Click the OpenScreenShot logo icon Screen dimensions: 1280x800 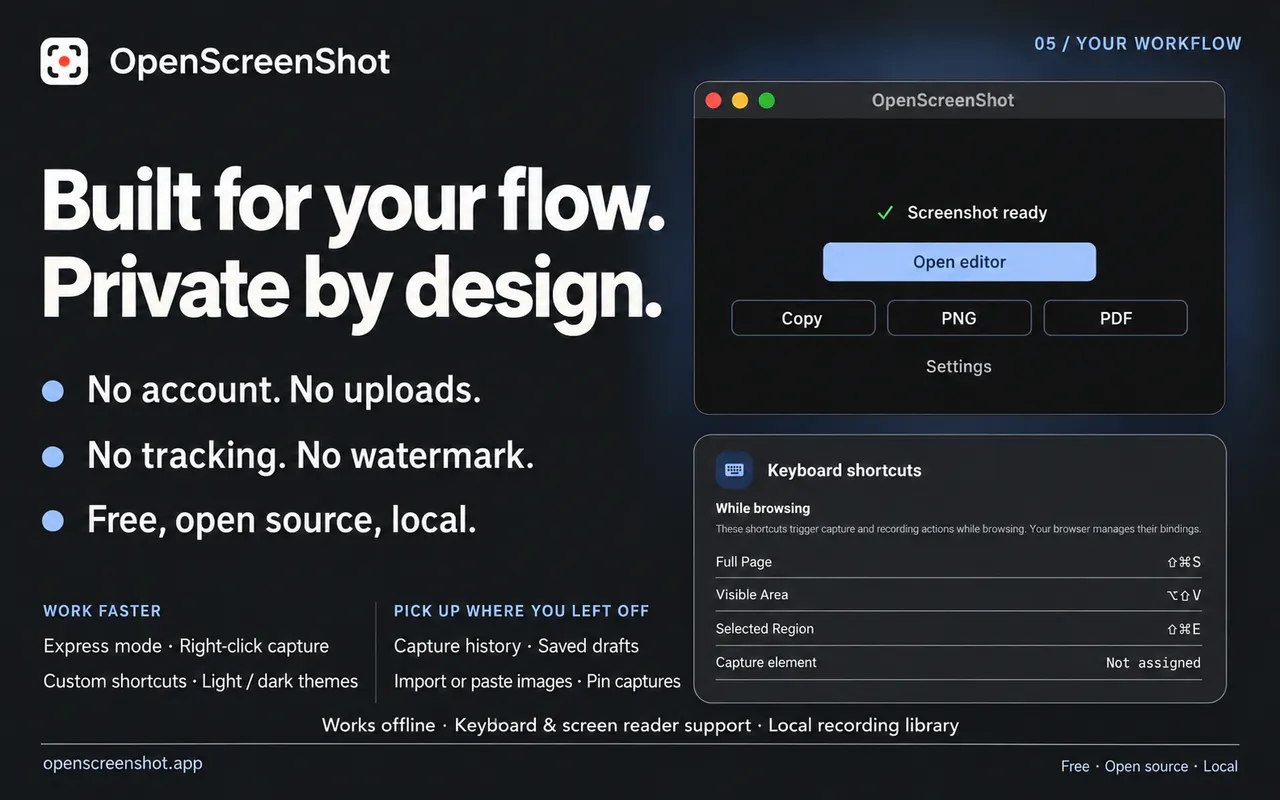pyautogui.click(x=64, y=61)
